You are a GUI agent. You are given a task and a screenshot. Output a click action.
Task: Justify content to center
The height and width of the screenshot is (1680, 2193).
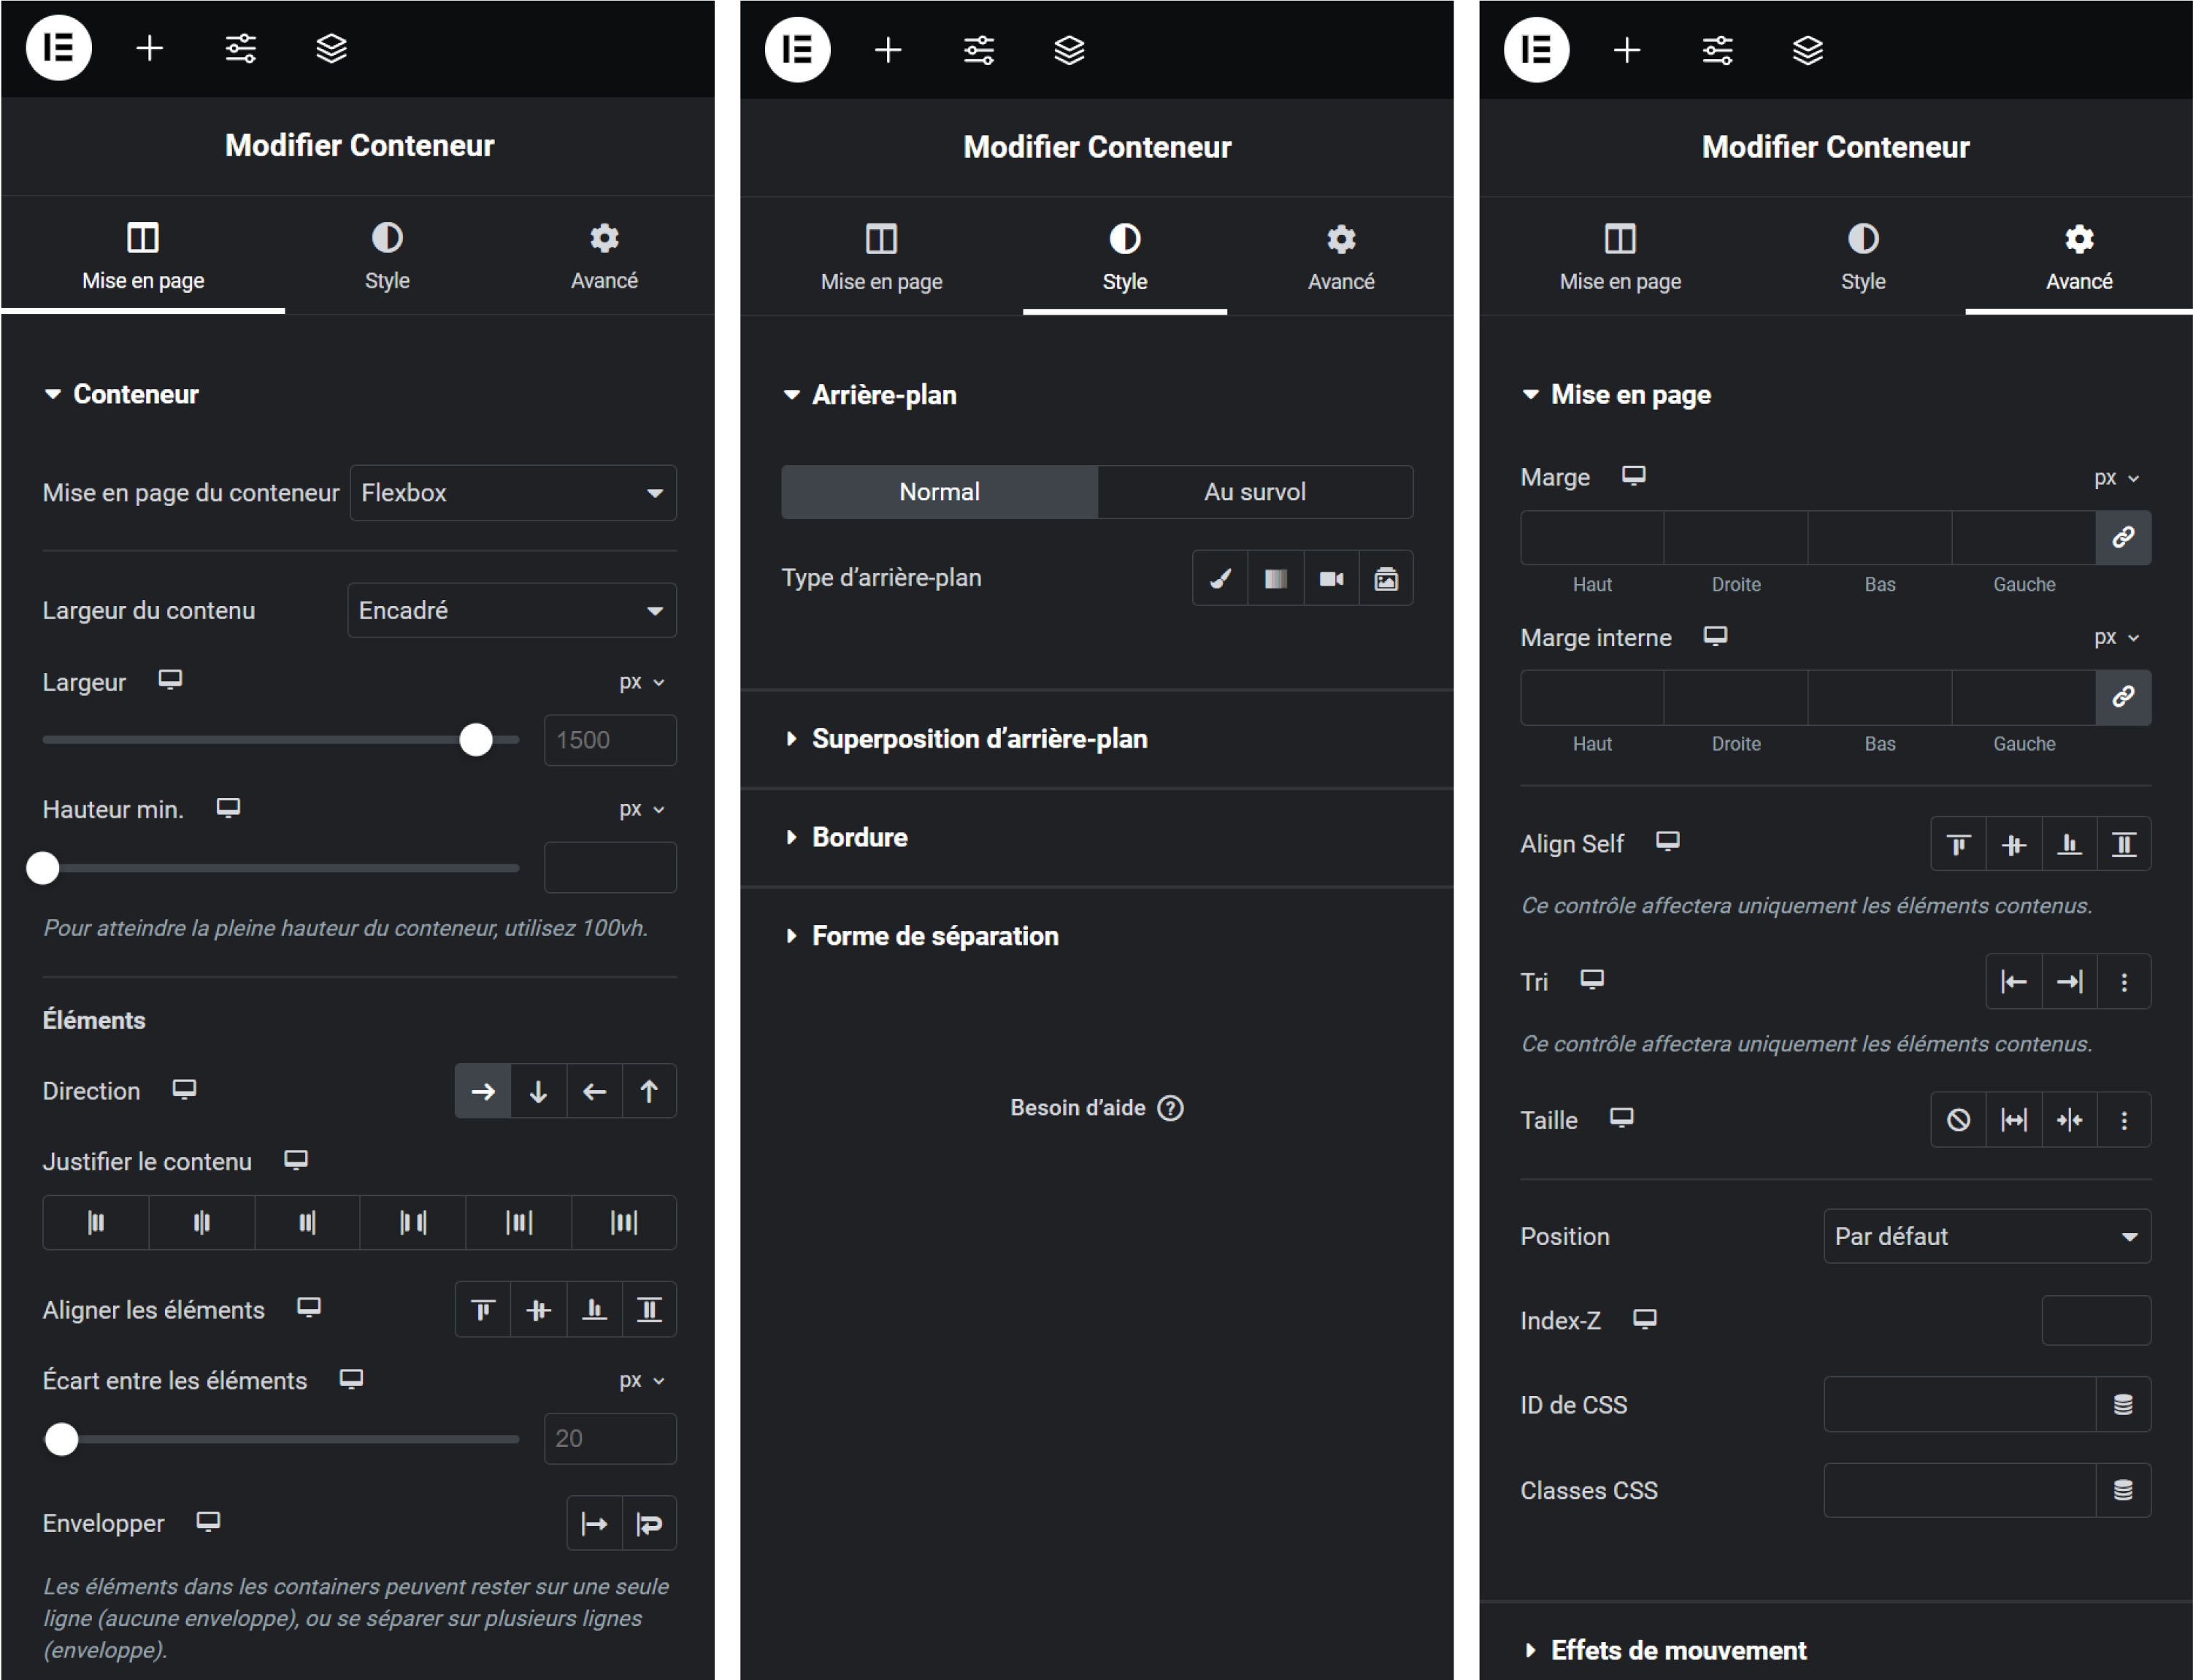coord(202,1222)
